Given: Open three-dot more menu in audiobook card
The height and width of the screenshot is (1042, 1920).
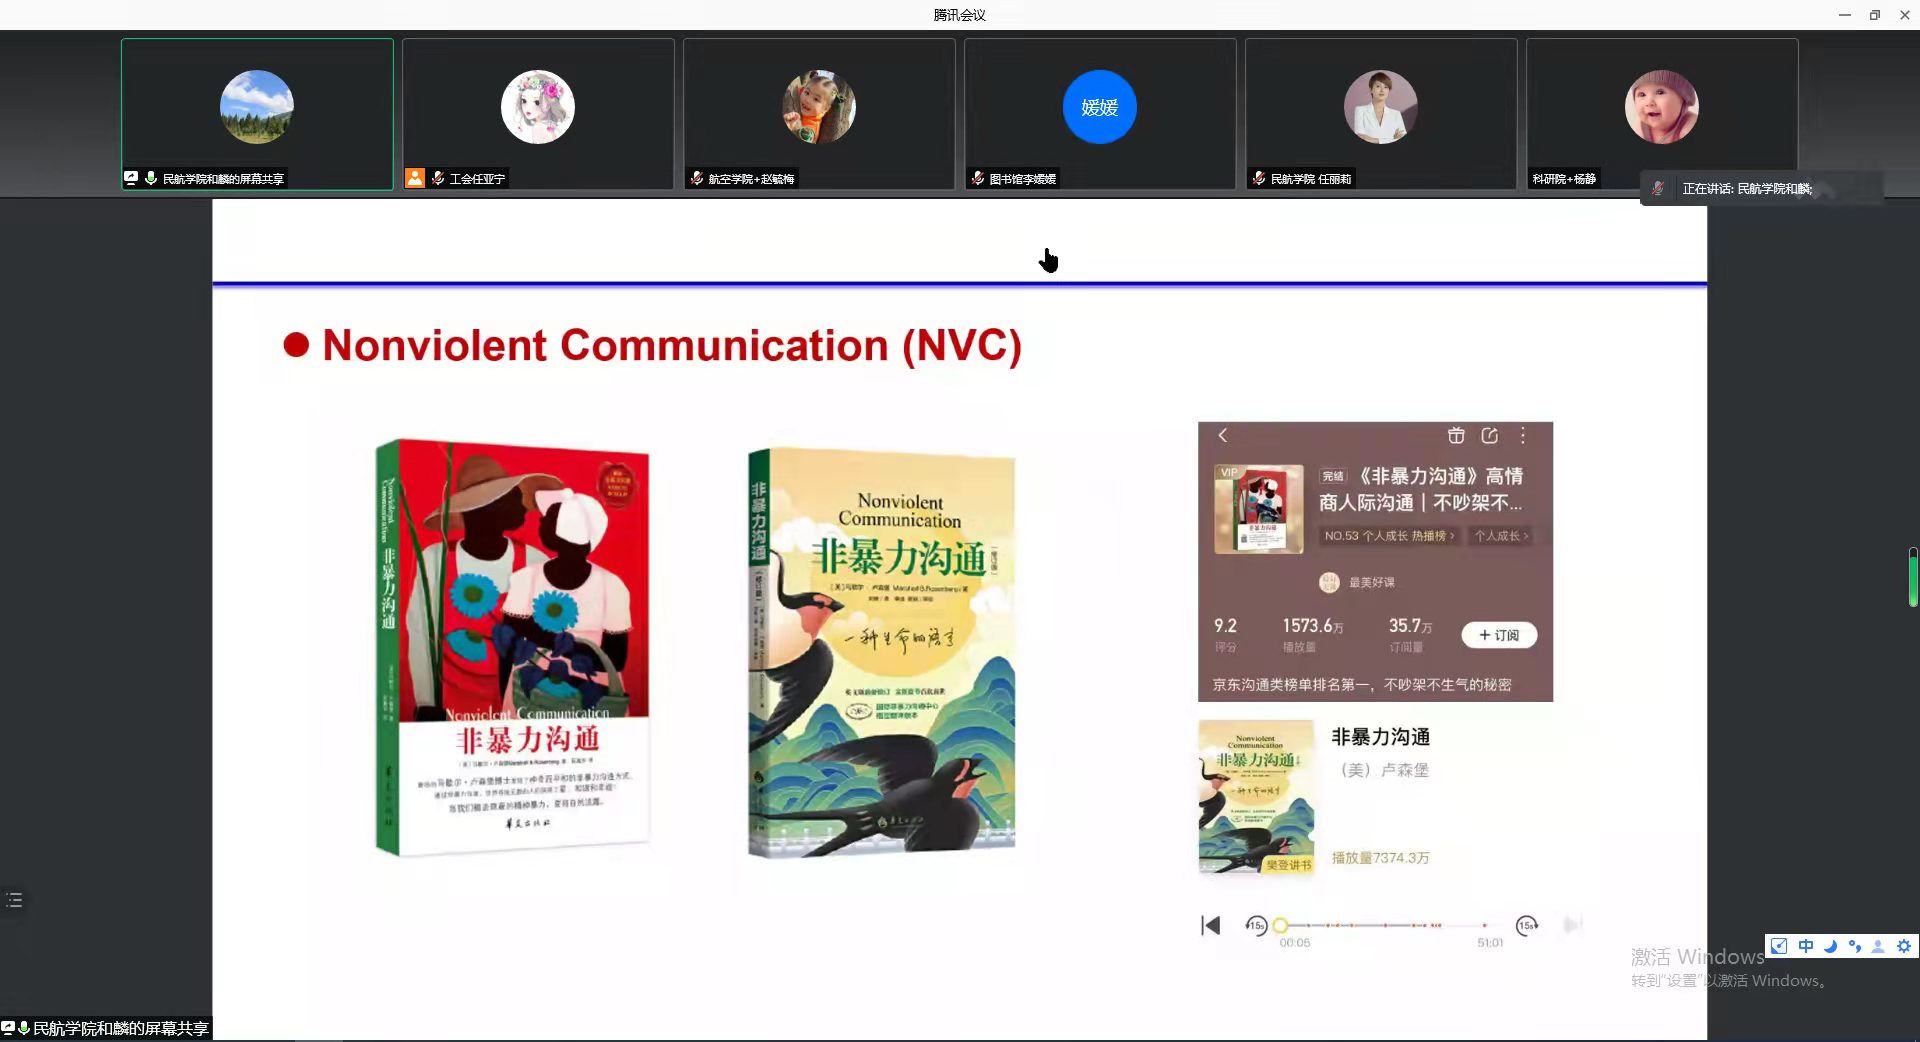Looking at the screenshot, I should (1523, 435).
